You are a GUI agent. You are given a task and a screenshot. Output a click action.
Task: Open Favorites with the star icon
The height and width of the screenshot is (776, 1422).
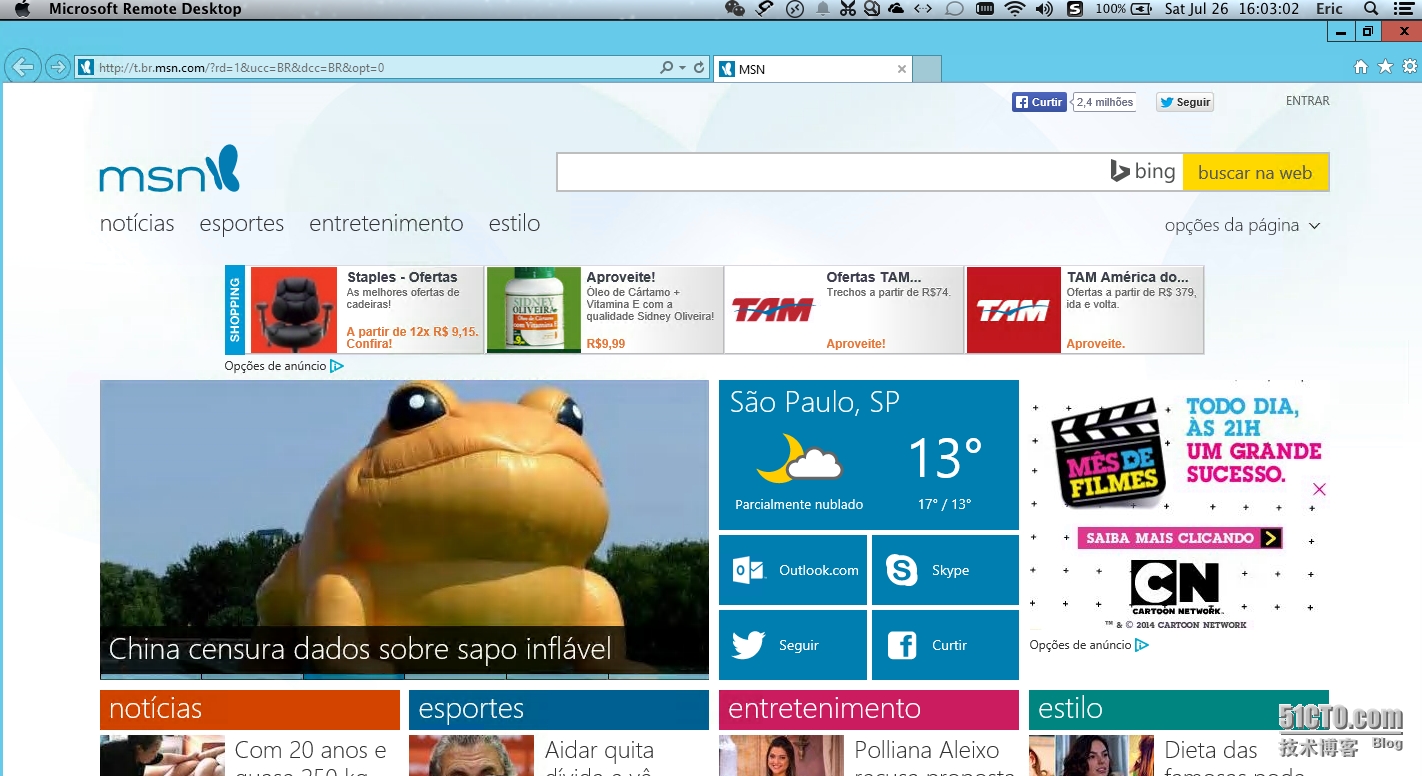[1385, 67]
